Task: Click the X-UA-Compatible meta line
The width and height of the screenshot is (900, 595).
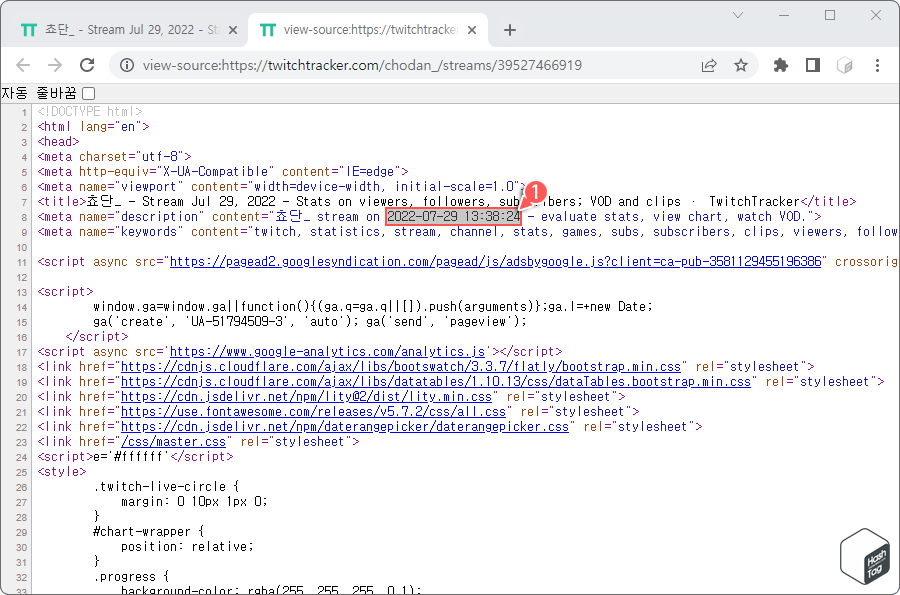Action: coord(223,172)
